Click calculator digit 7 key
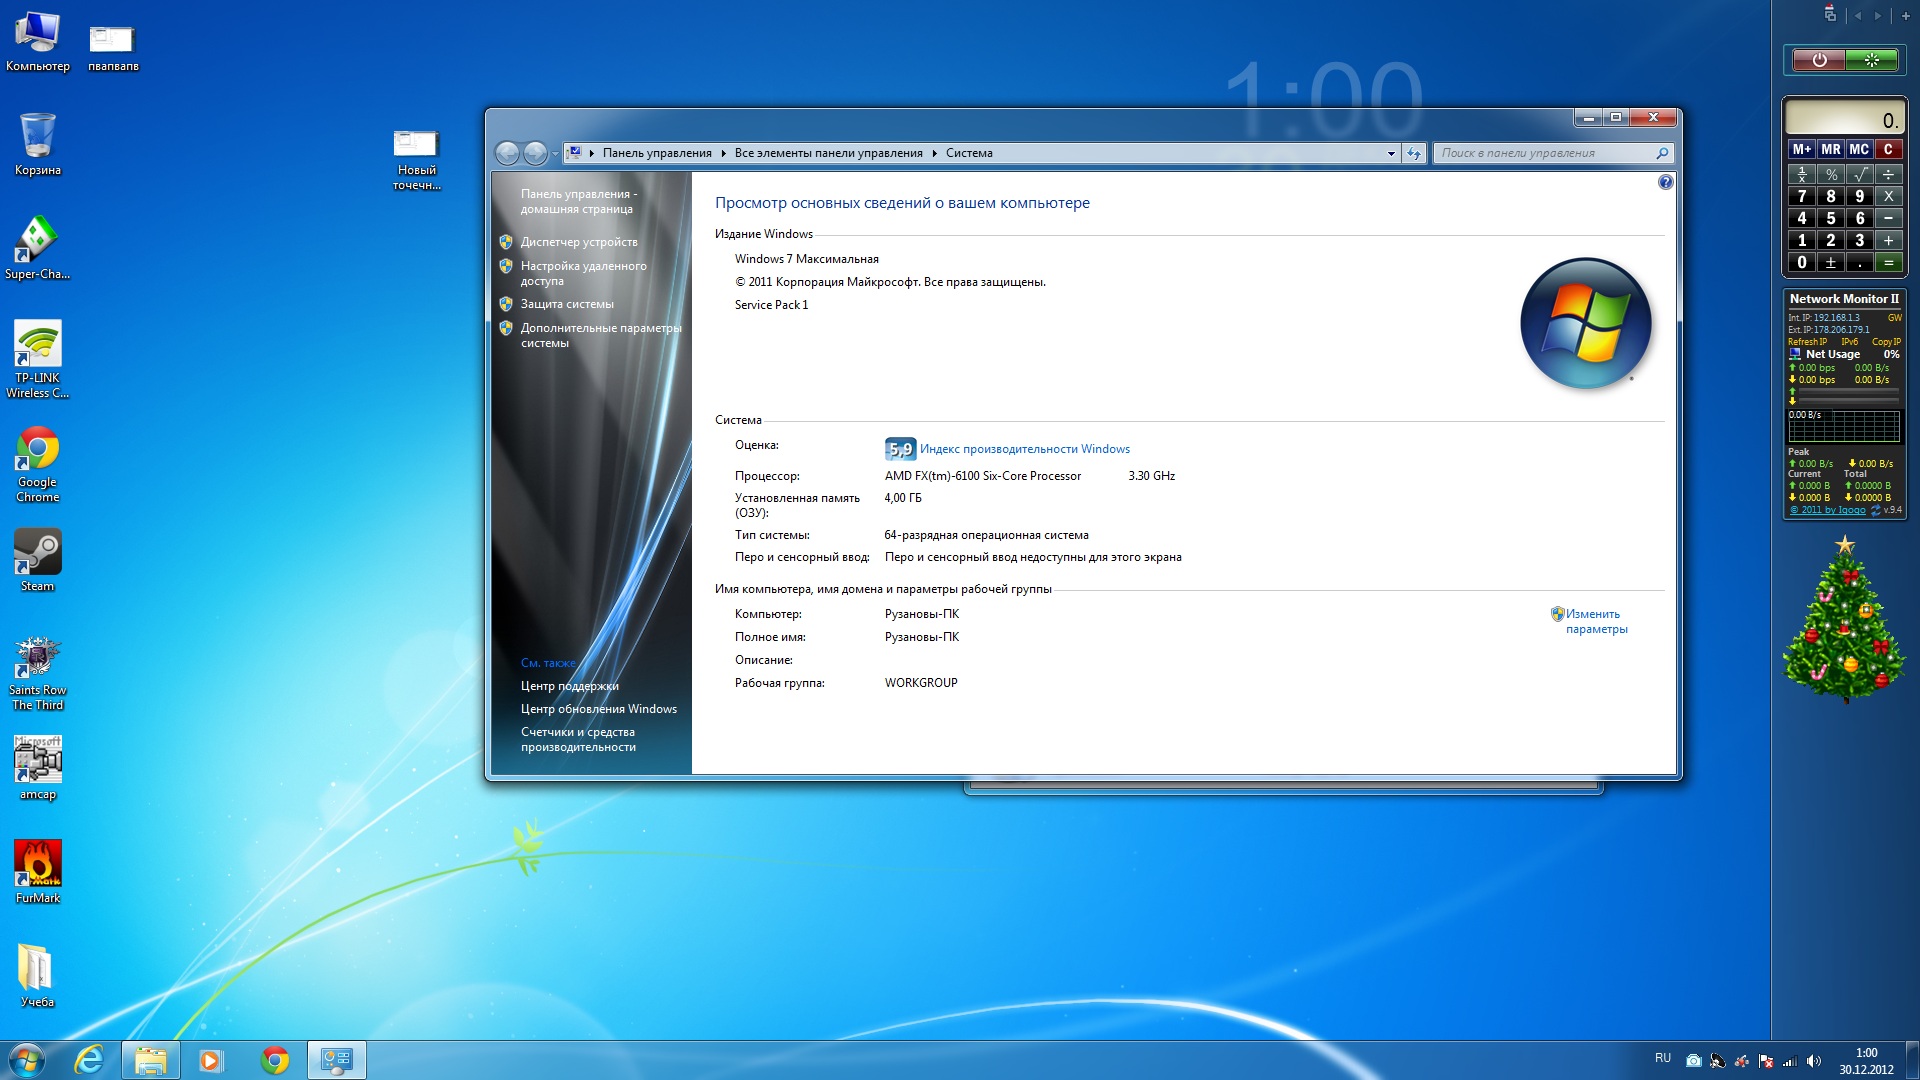This screenshot has height=1080, width=1920. [x=1802, y=196]
